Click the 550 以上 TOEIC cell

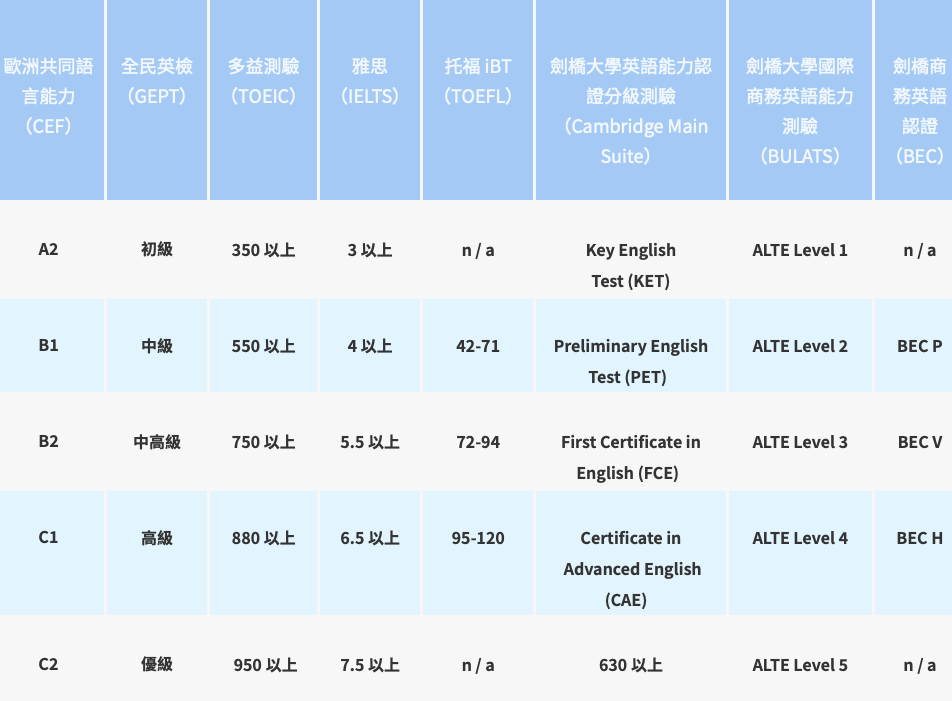coord(264,346)
